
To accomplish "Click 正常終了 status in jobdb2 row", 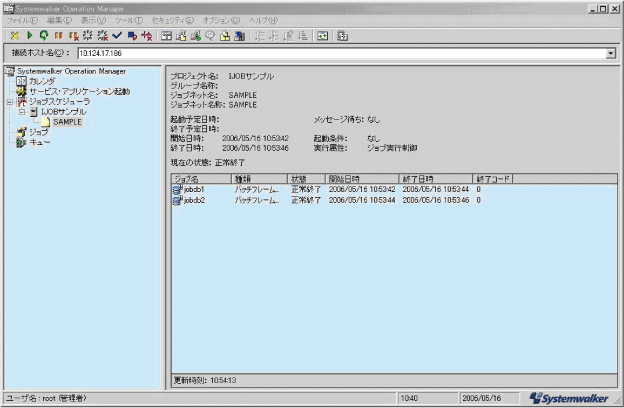I will 306,200.
